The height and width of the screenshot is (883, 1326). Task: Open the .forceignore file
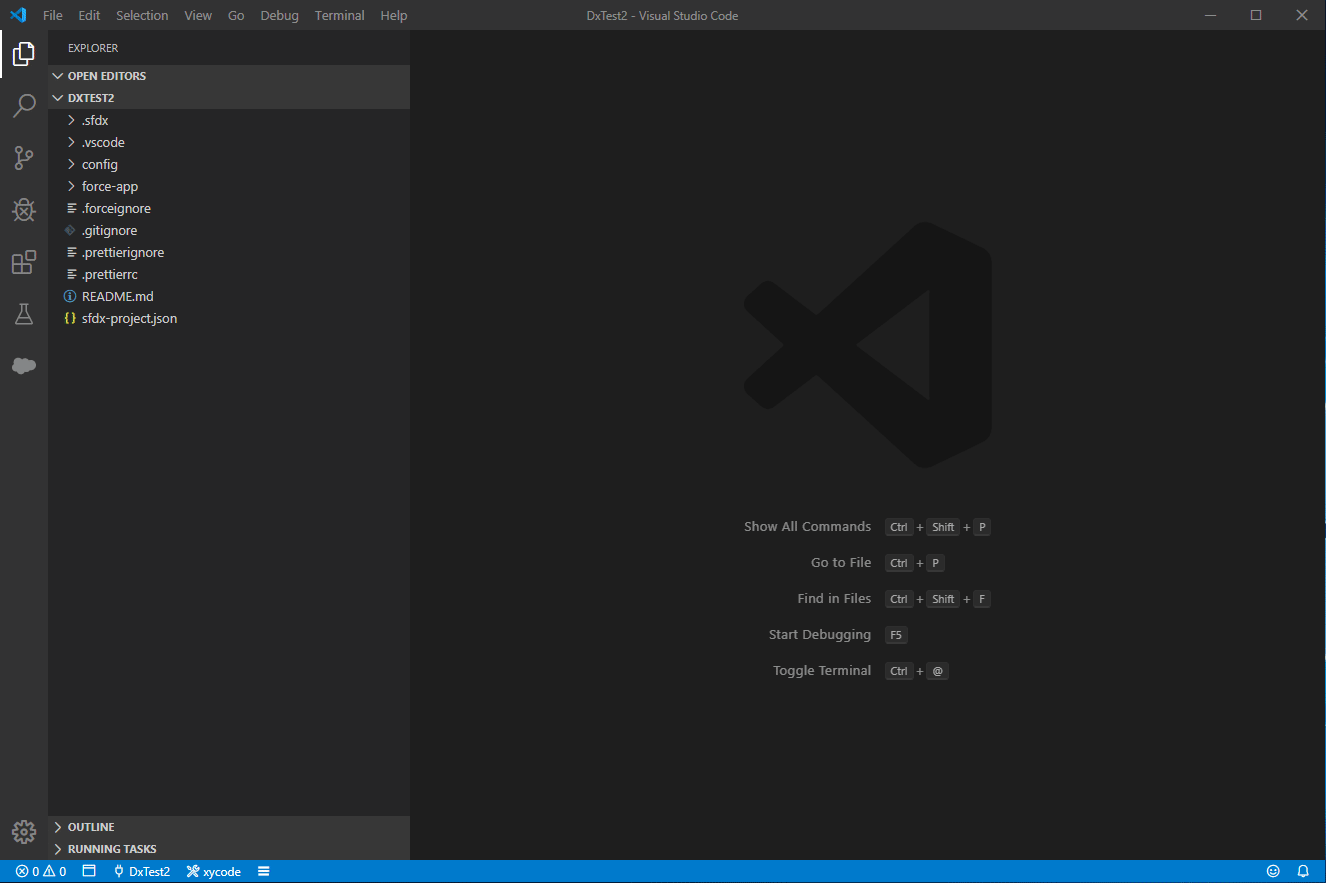(229, 208)
